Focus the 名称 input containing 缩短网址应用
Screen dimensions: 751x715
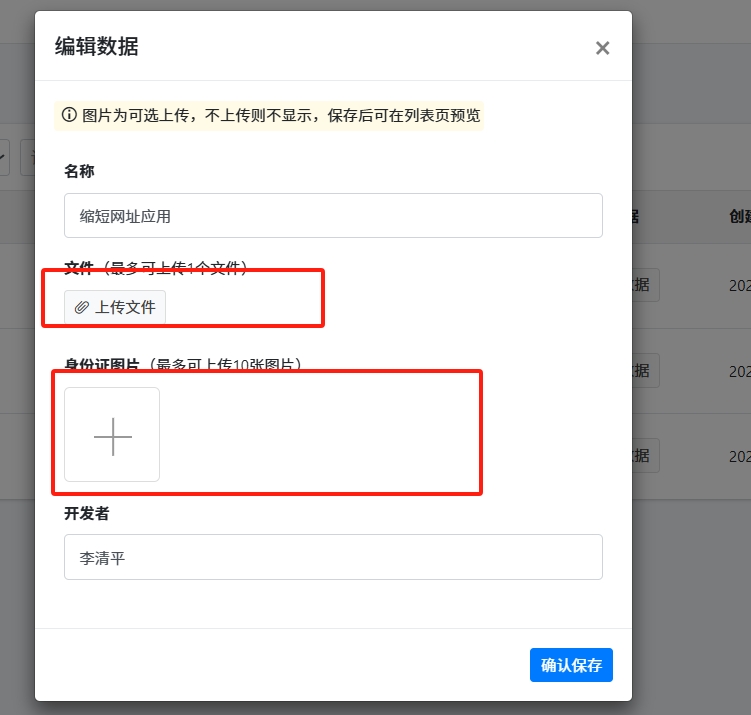click(333, 215)
